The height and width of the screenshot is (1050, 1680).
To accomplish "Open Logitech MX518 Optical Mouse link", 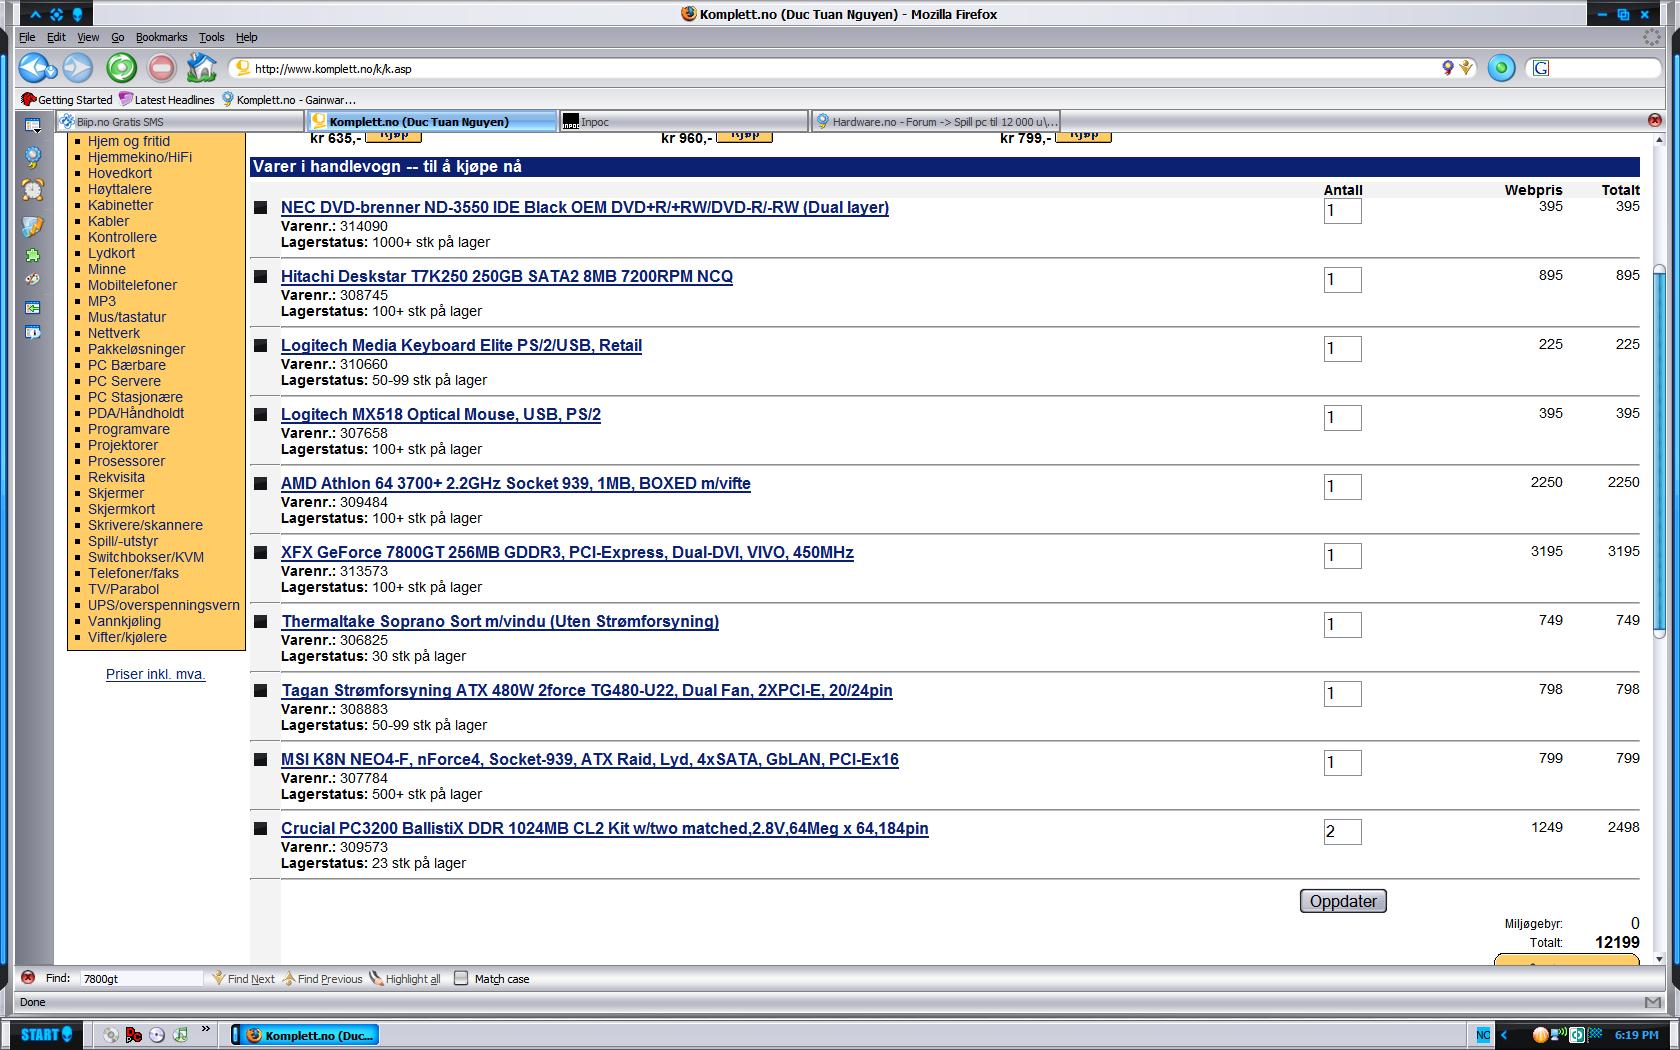I will pos(441,414).
